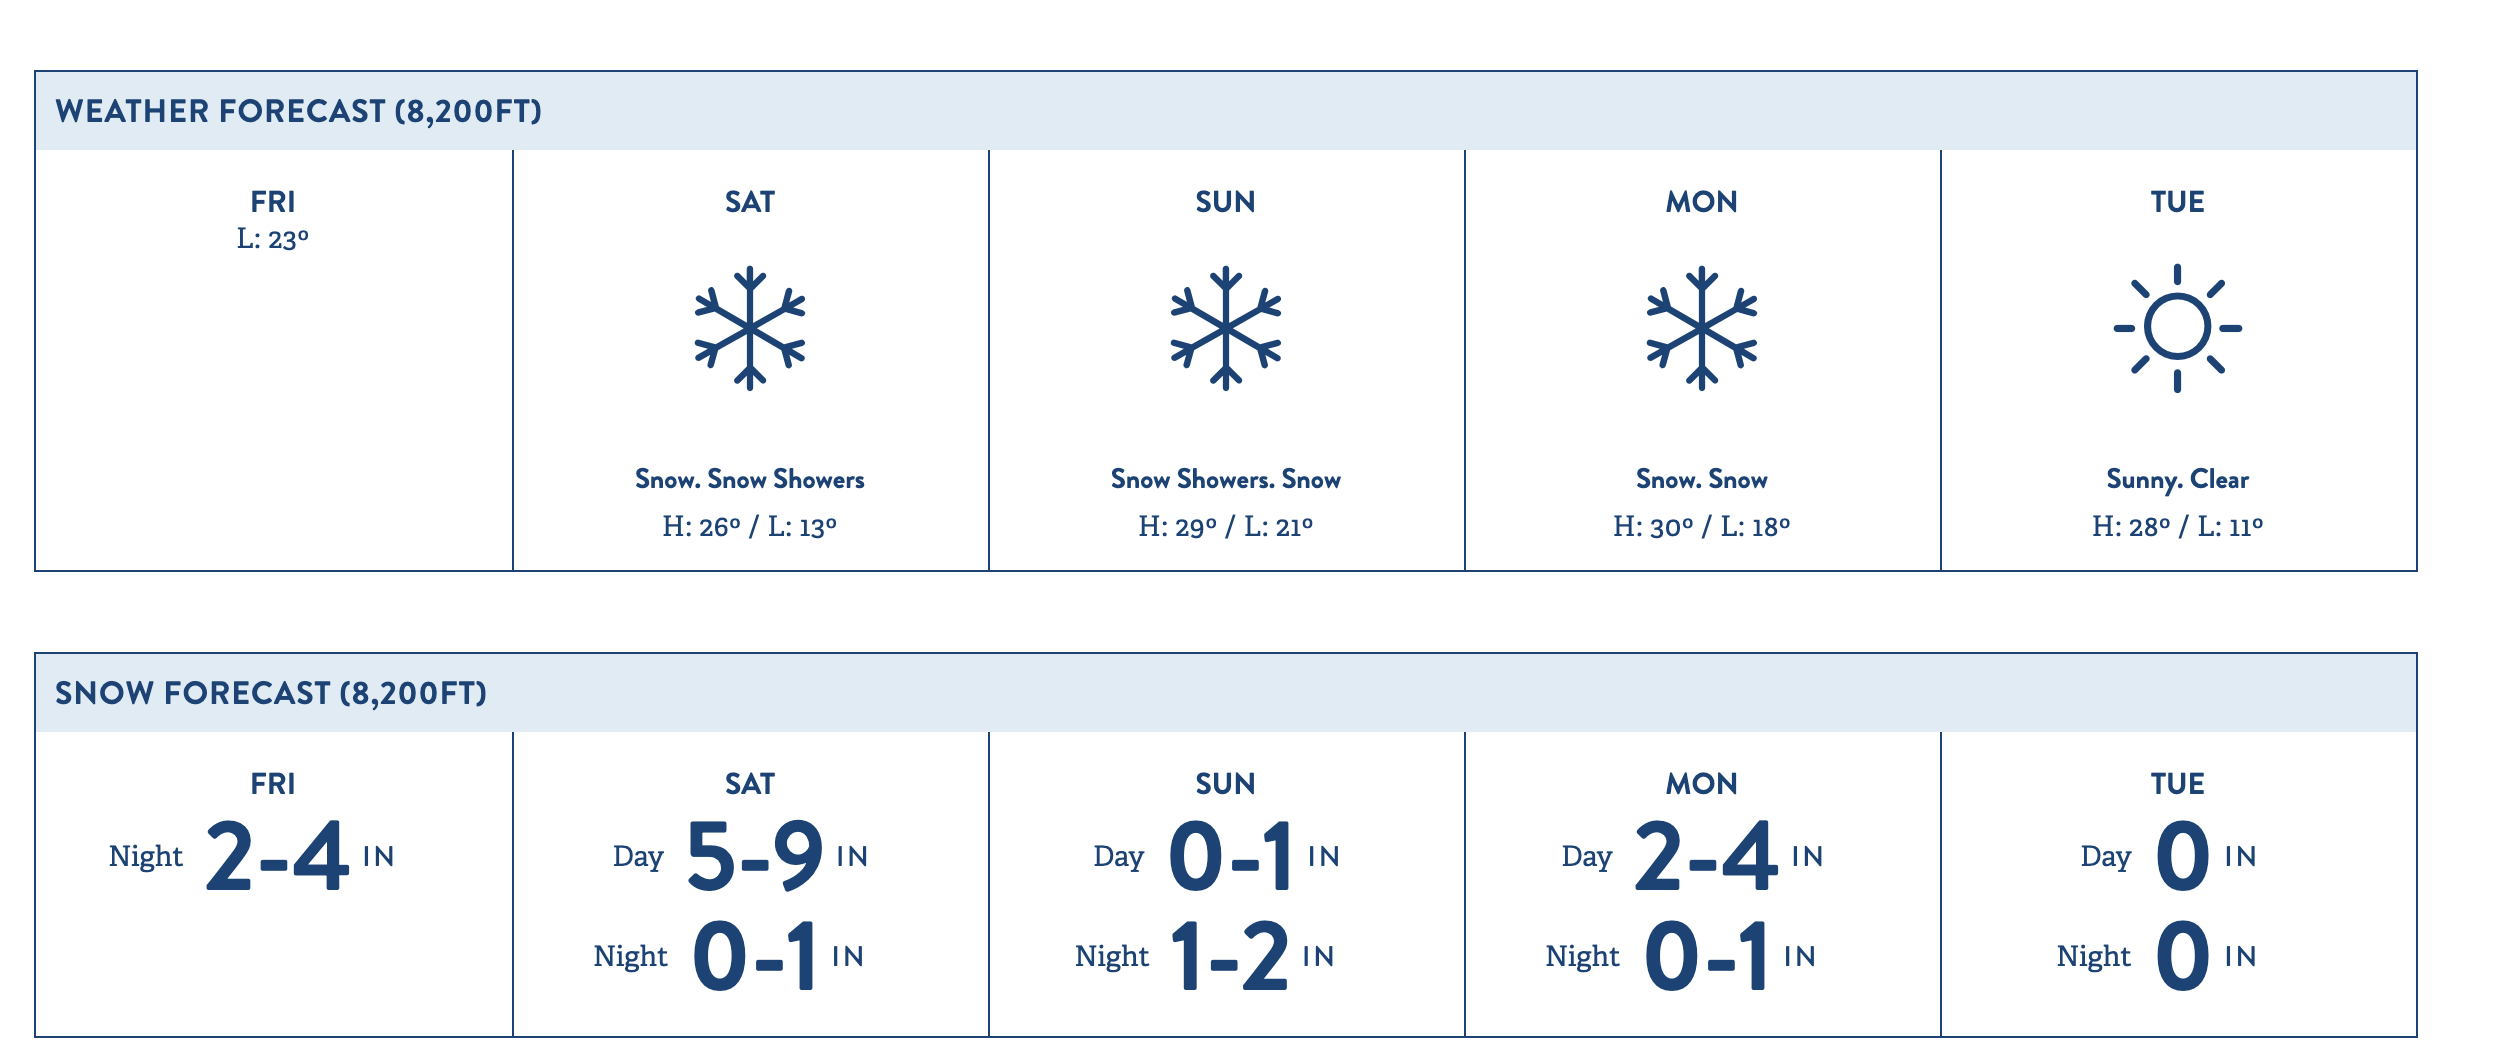
Task: Click the FRI label in weather forecast
Action: pyautogui.click(x=273, y=202)
